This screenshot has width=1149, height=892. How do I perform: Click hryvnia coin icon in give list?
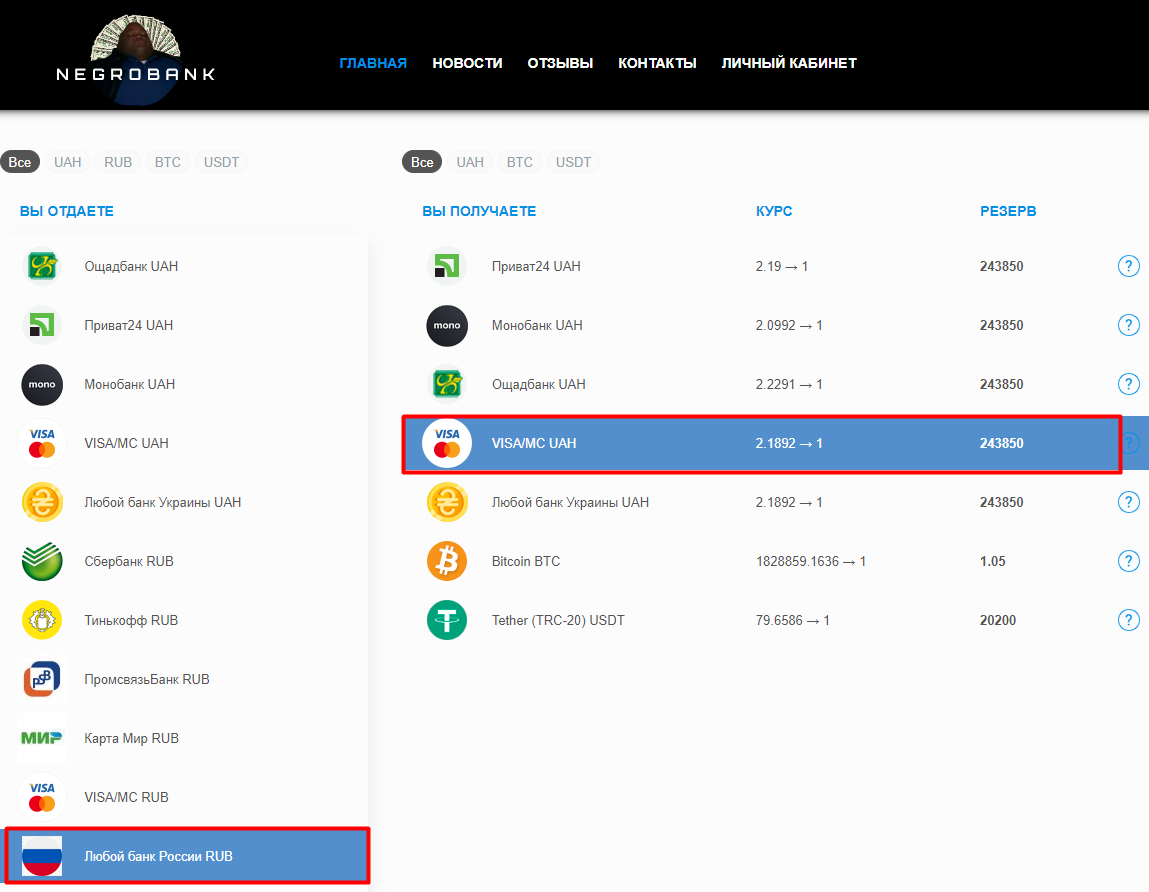(43, 503)
